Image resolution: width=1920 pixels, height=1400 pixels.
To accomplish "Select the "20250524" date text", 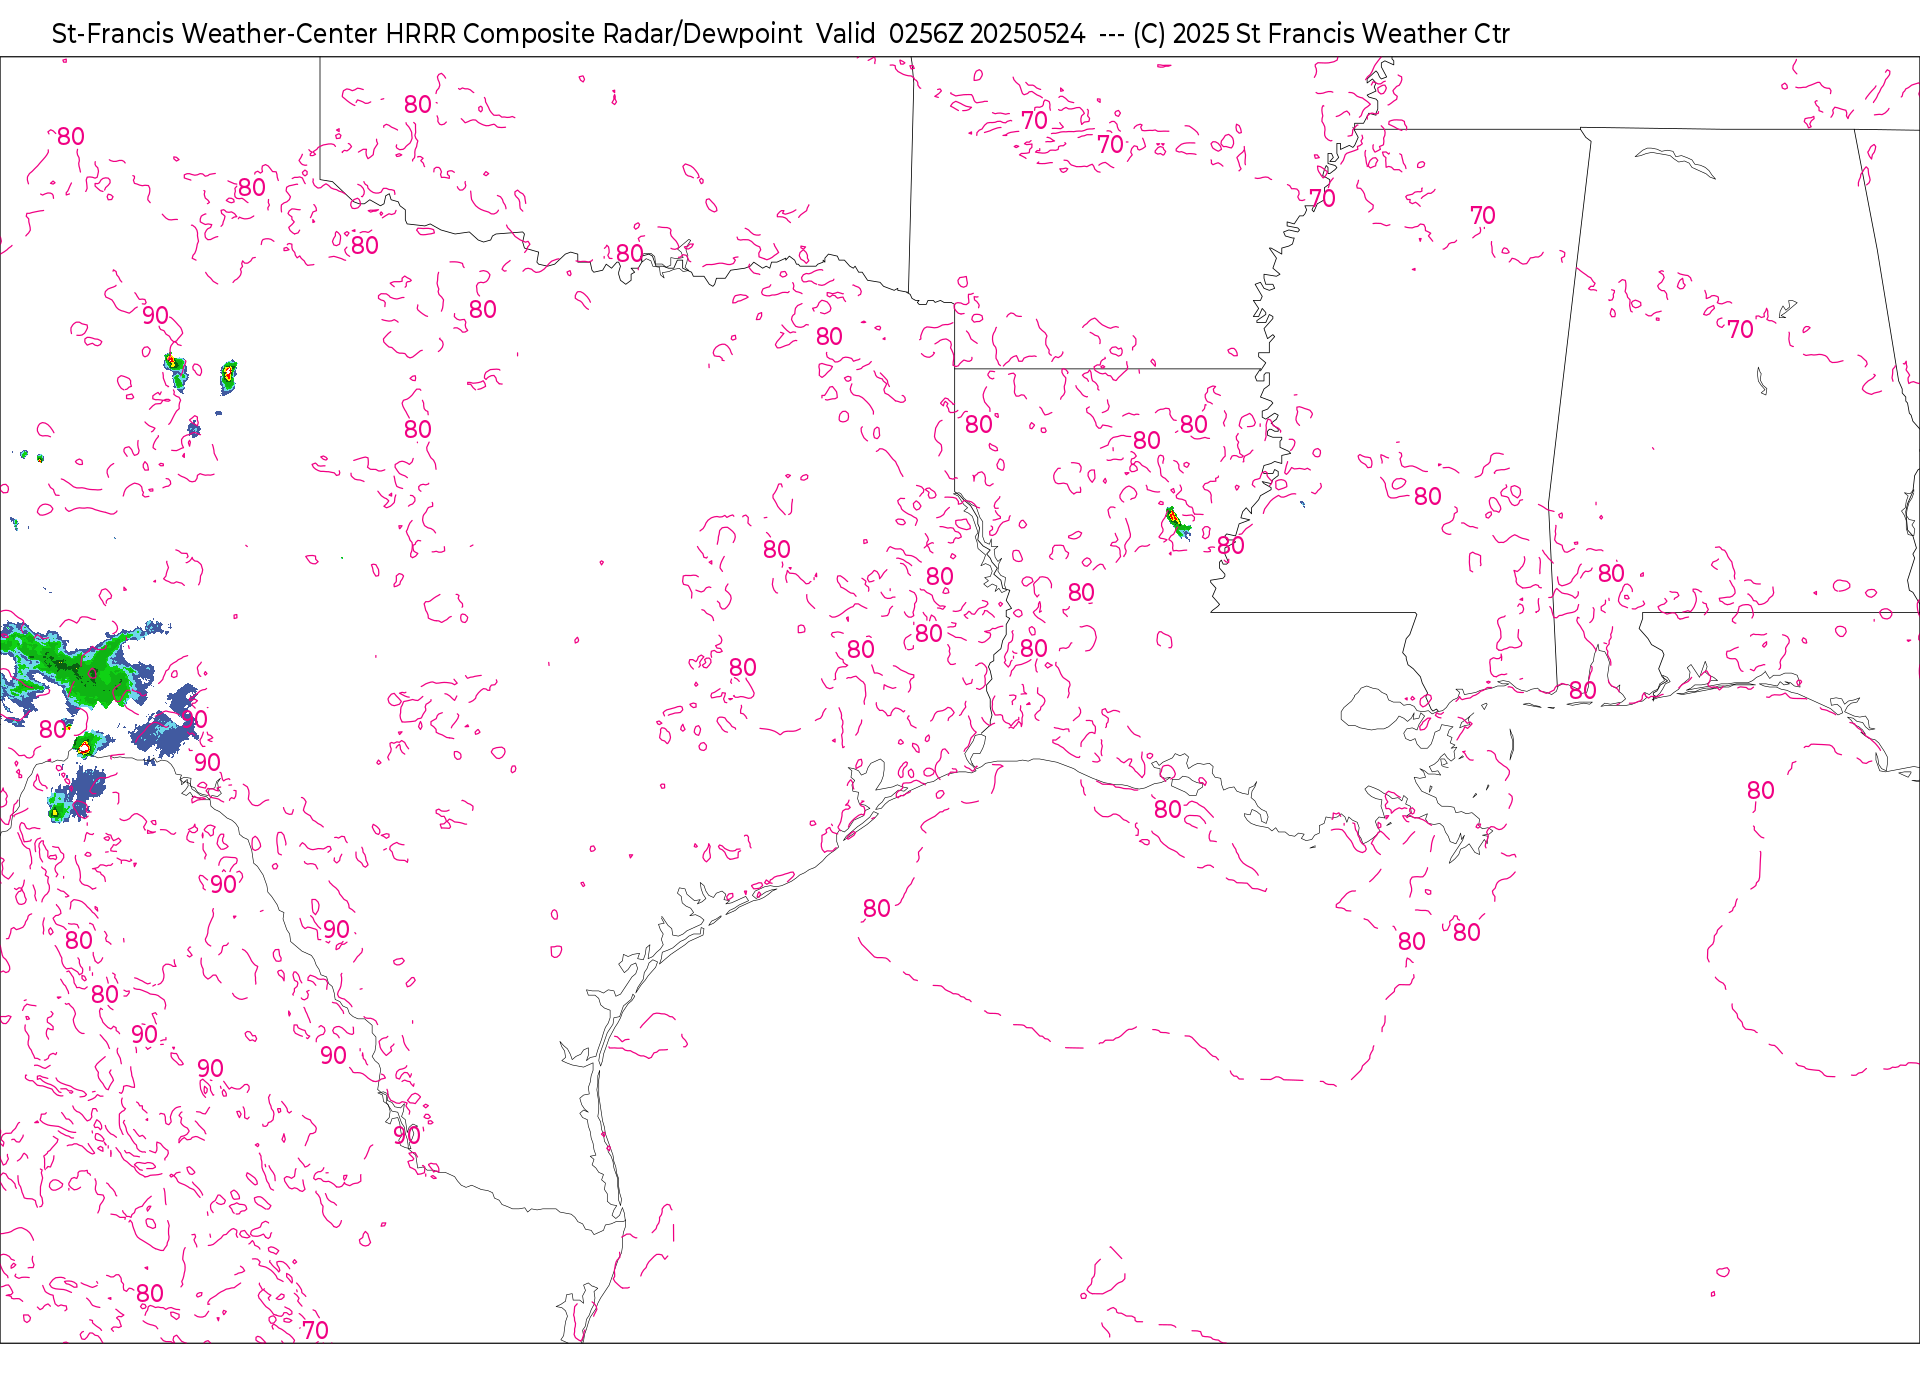I will click(1027, 34).
